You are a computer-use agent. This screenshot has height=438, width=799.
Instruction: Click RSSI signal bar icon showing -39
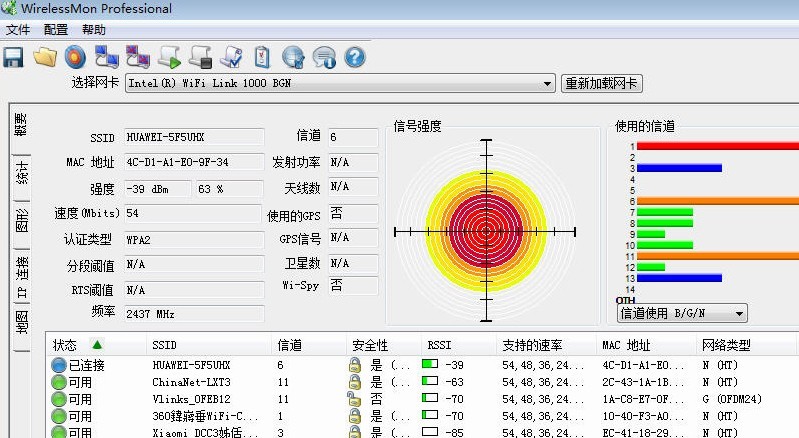click(430, 364)
